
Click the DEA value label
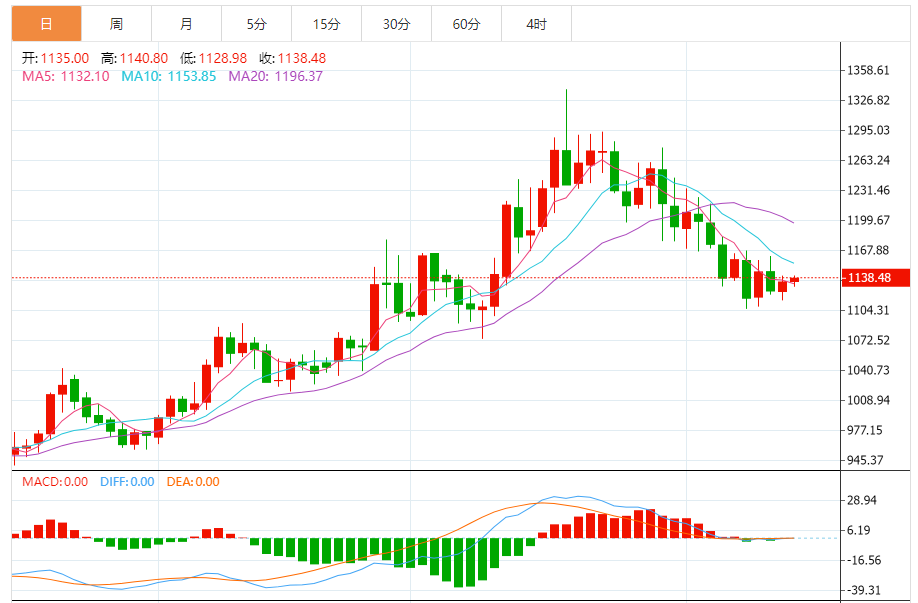point(193,482)
